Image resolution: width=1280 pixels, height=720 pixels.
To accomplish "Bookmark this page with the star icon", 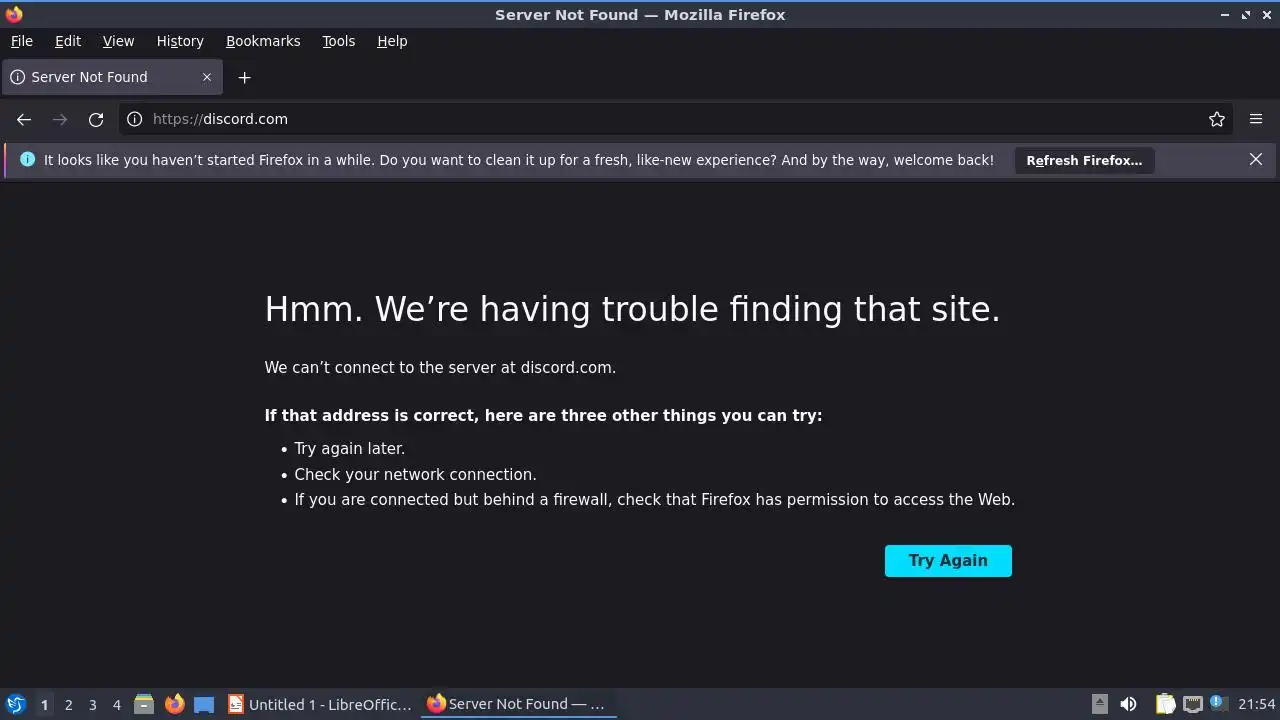I will [x=1217, y=119].
